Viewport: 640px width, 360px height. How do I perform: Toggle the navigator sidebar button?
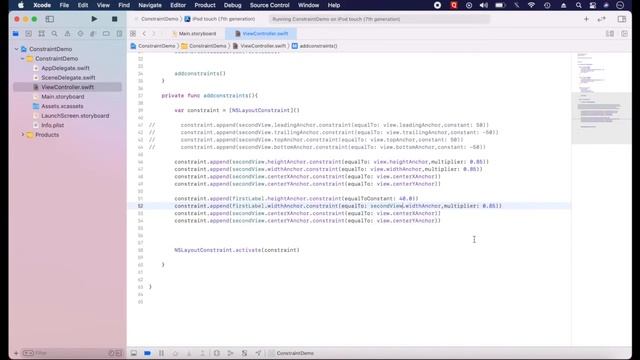point(50,19)
